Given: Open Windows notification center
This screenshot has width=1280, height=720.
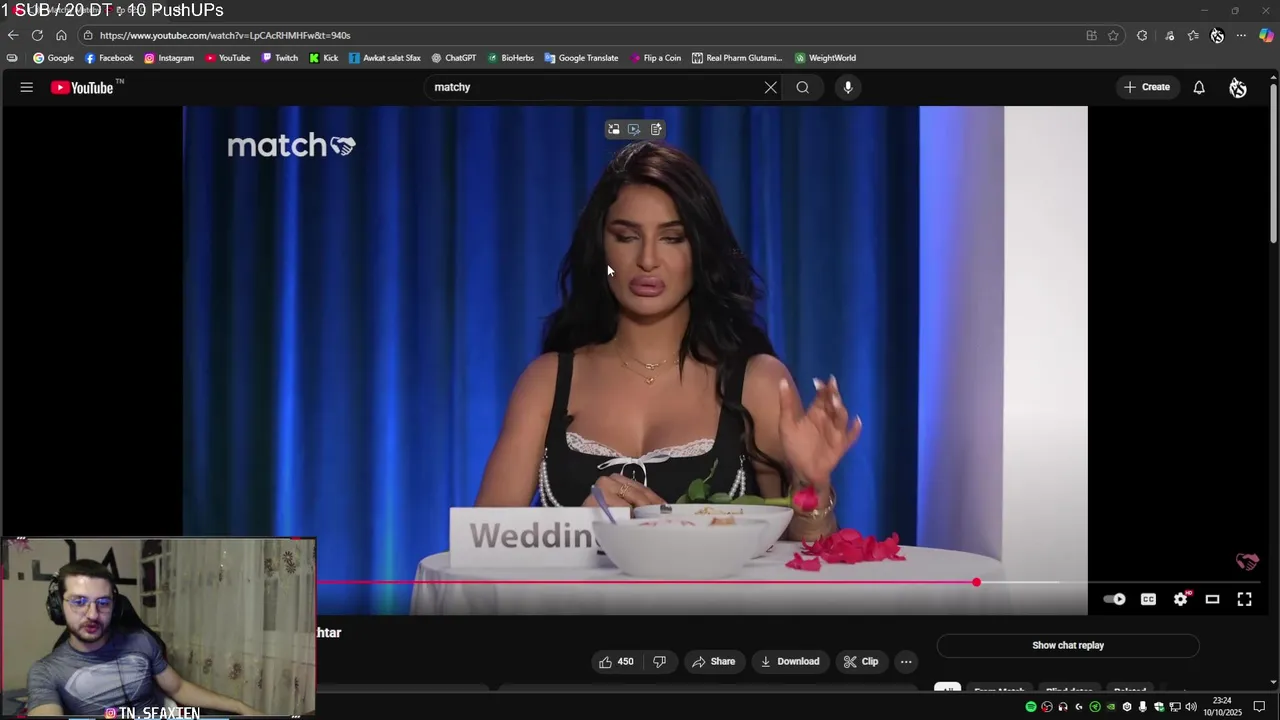Looking at the screenshot, I should tap(1260, 707).
